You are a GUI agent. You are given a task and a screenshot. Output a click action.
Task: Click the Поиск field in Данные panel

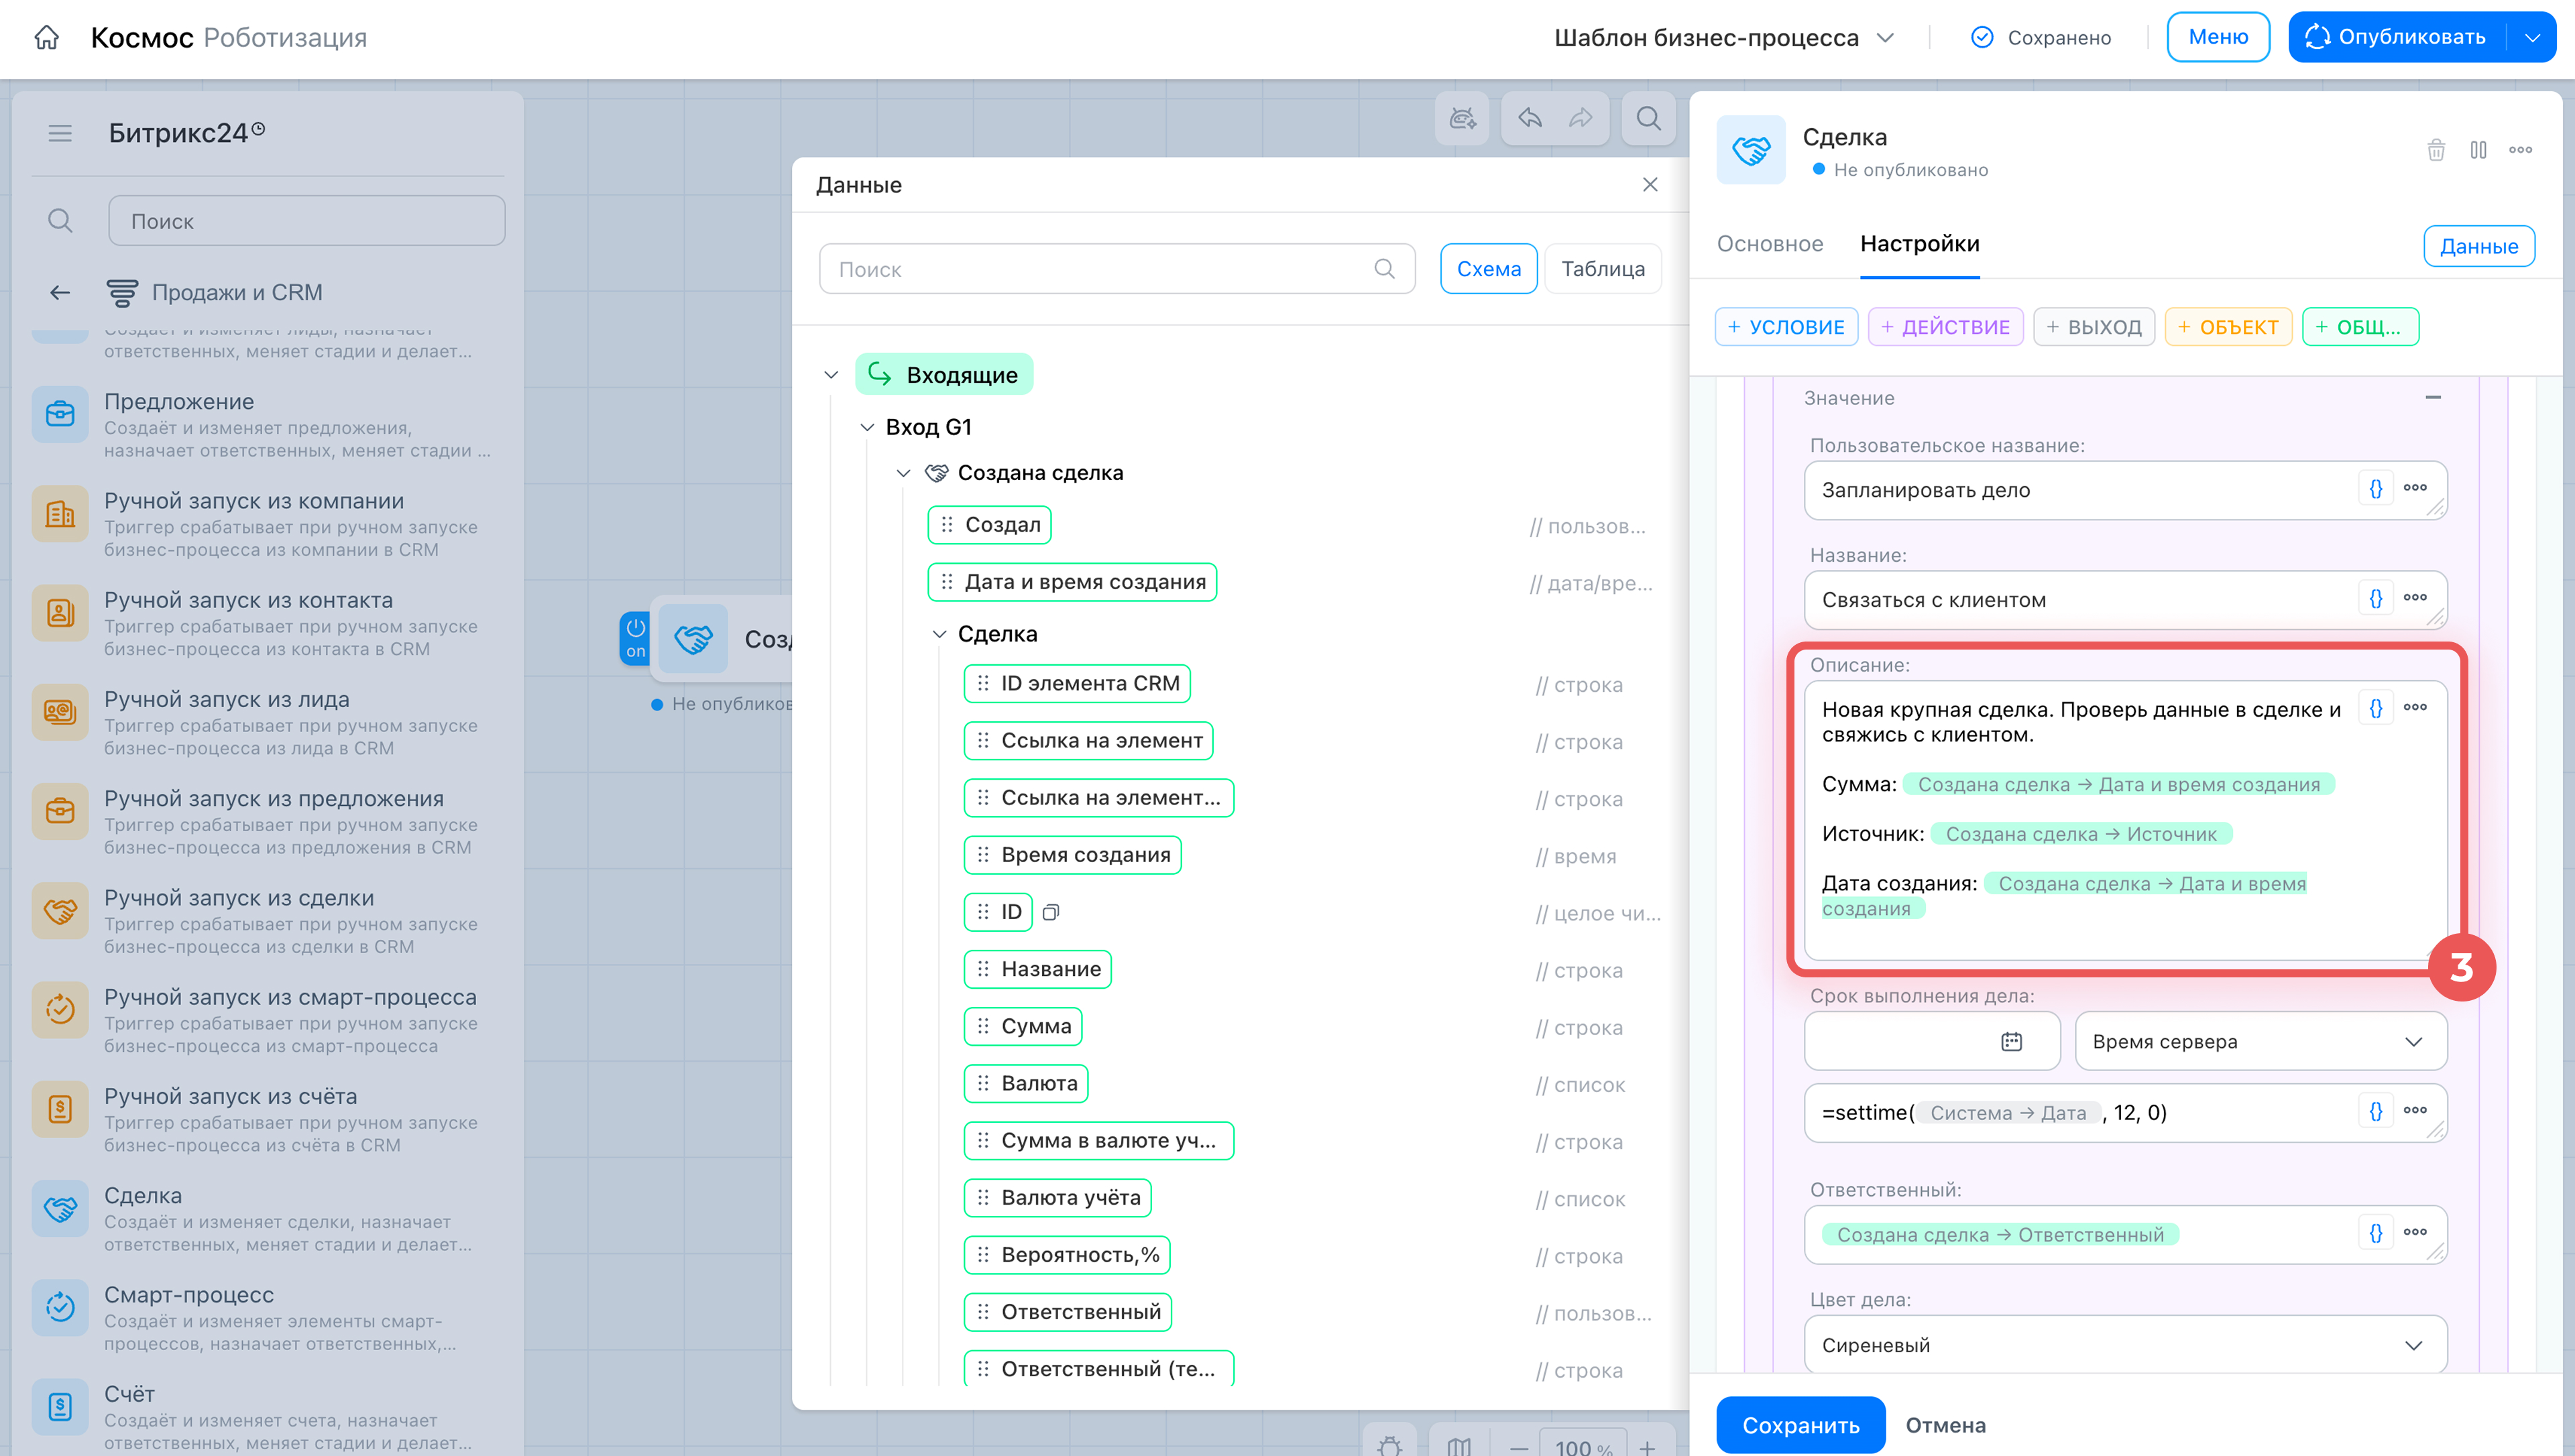1116,269
